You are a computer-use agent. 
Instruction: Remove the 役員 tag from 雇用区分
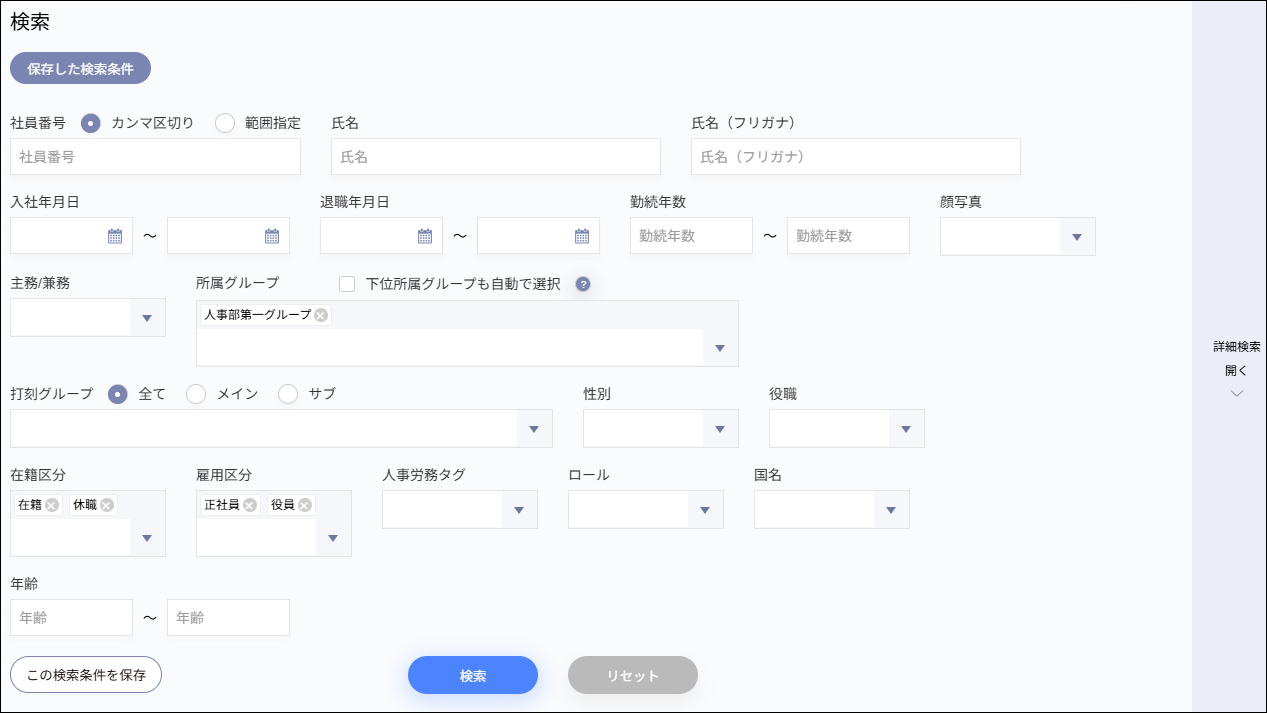pos(305,505)
